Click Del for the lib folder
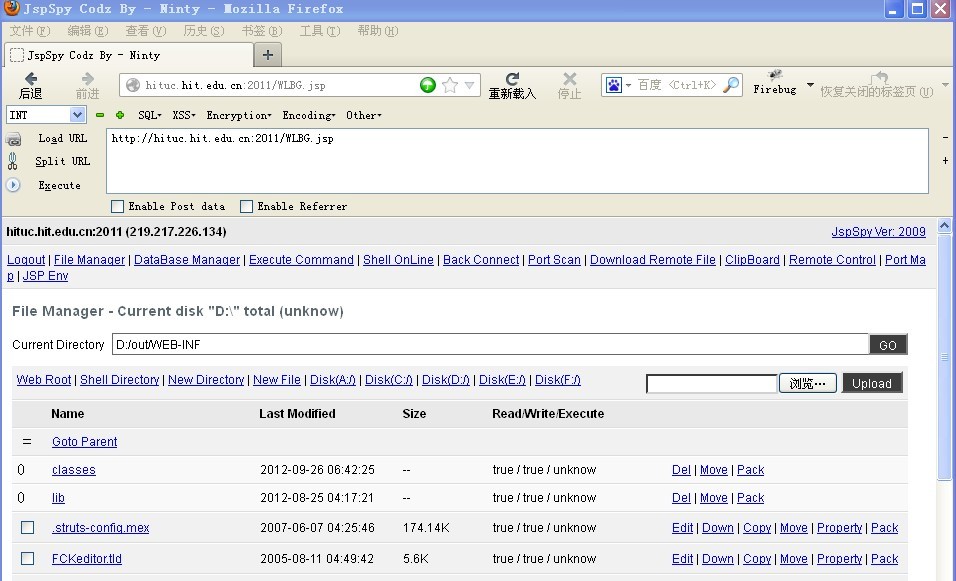This screenshot has height=581, width=956. point(681,498)
